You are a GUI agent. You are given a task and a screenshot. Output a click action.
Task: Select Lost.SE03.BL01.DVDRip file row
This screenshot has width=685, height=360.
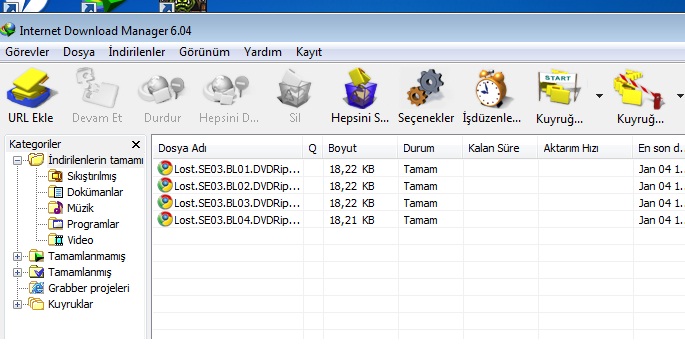(x=419, y=169)
